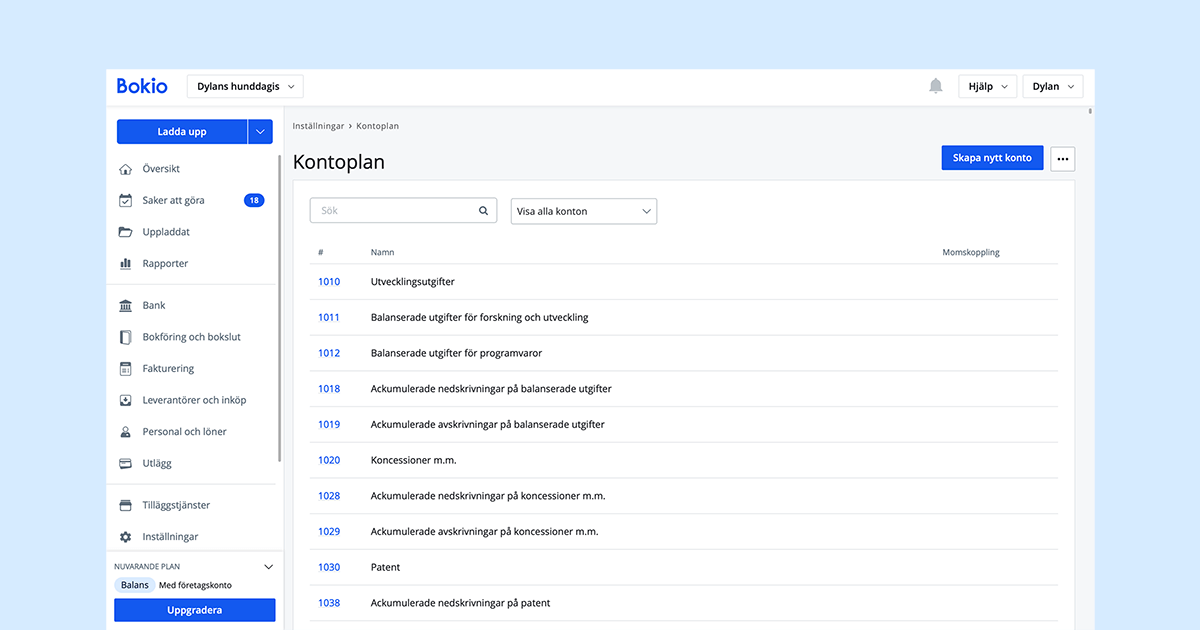Click the Inställningar gear icon
Image resolution: width=1200 pixels, height=630 pixels.
click(x=125, y=537)
